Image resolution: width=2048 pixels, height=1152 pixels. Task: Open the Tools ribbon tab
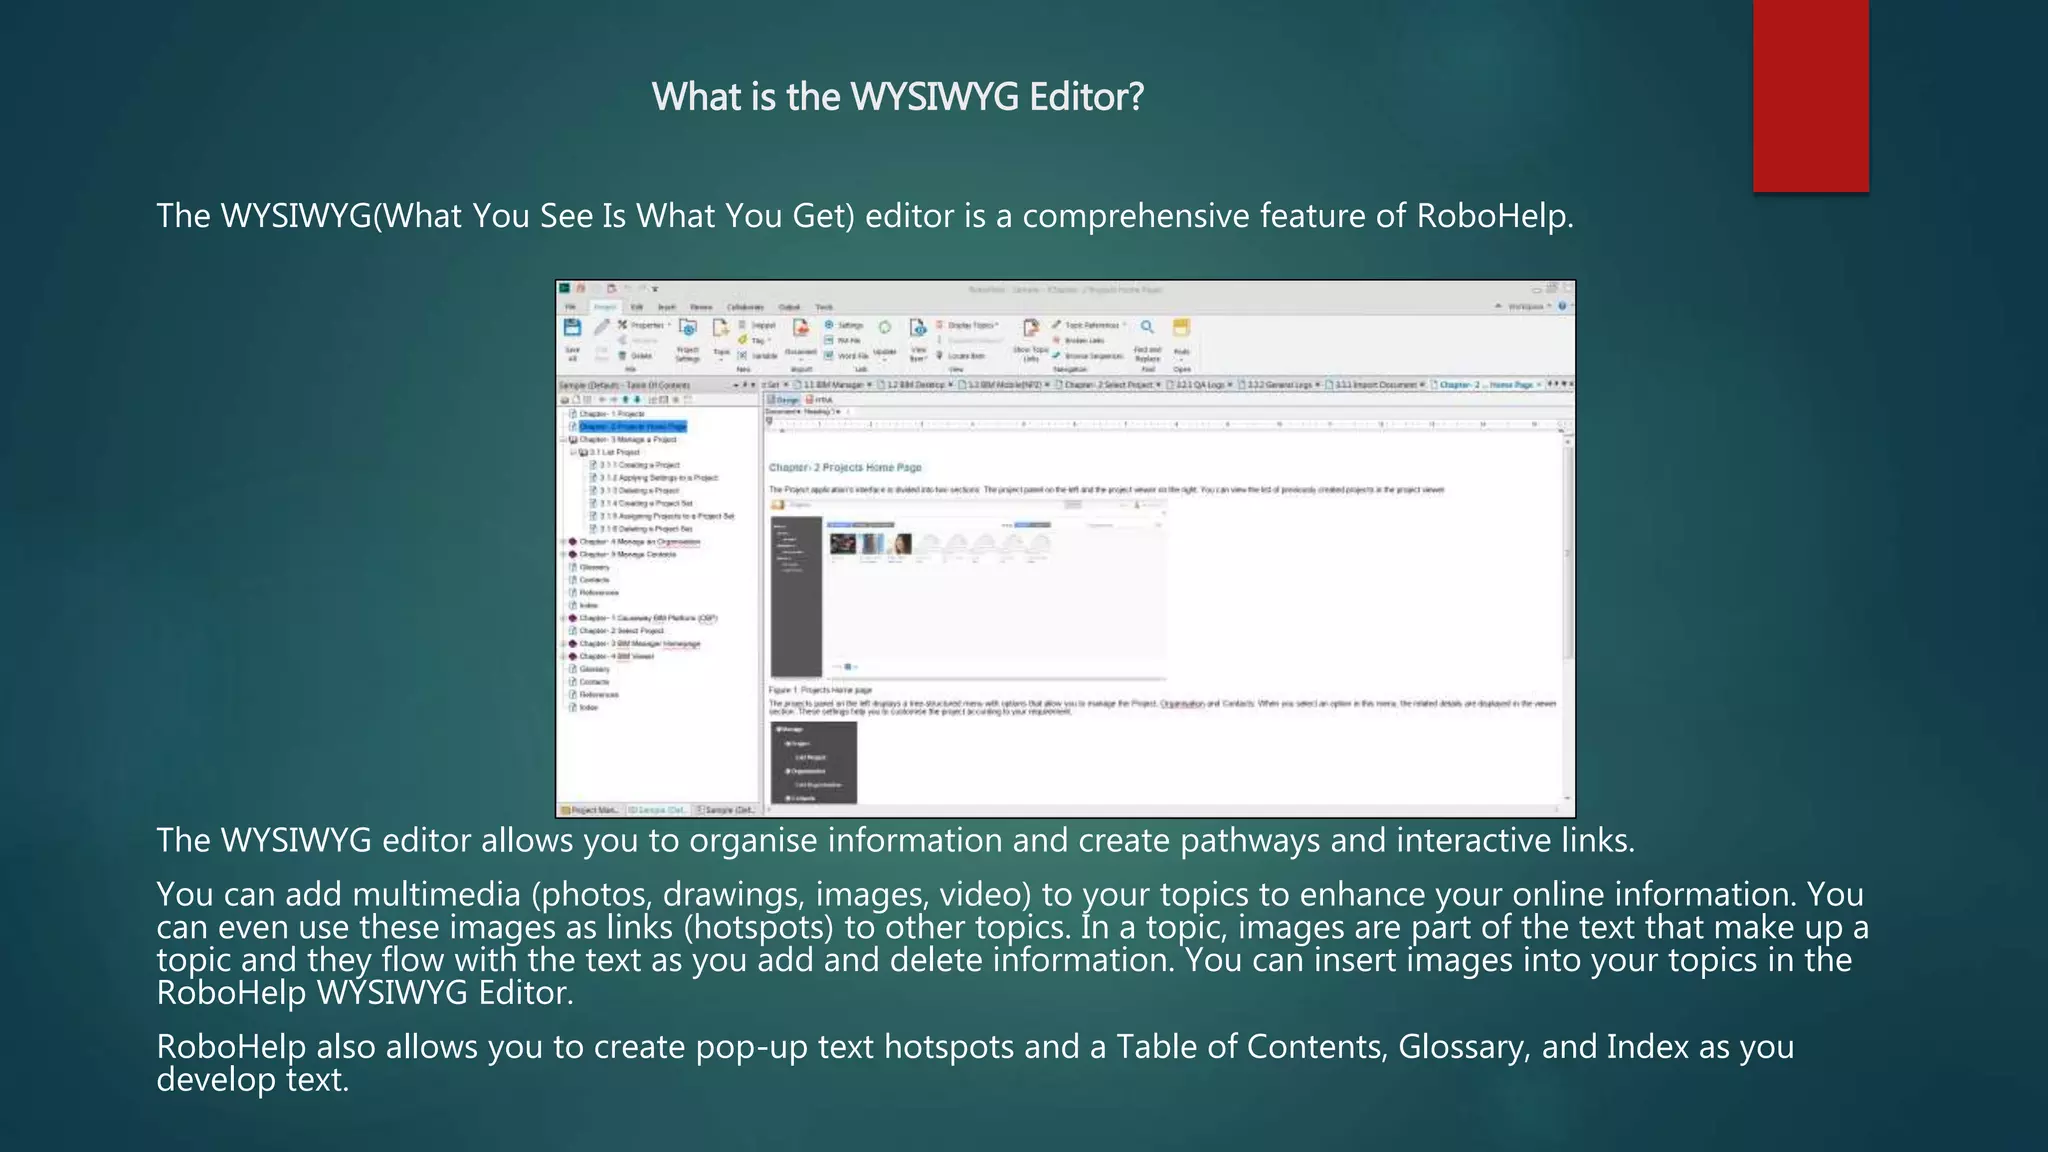pyautogui.click(x=824, y=307)
